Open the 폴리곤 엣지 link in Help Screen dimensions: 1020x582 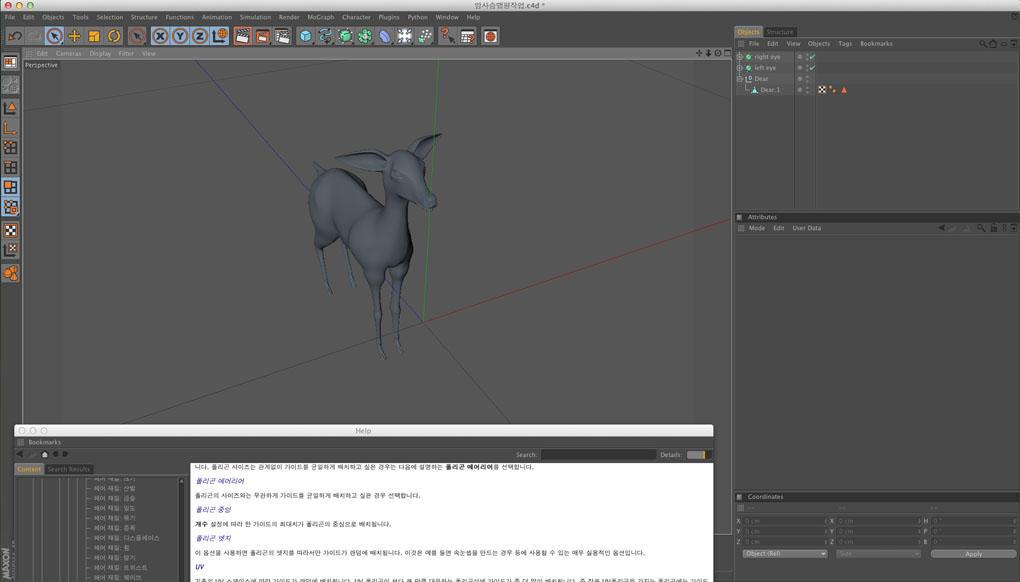point(213,538)
